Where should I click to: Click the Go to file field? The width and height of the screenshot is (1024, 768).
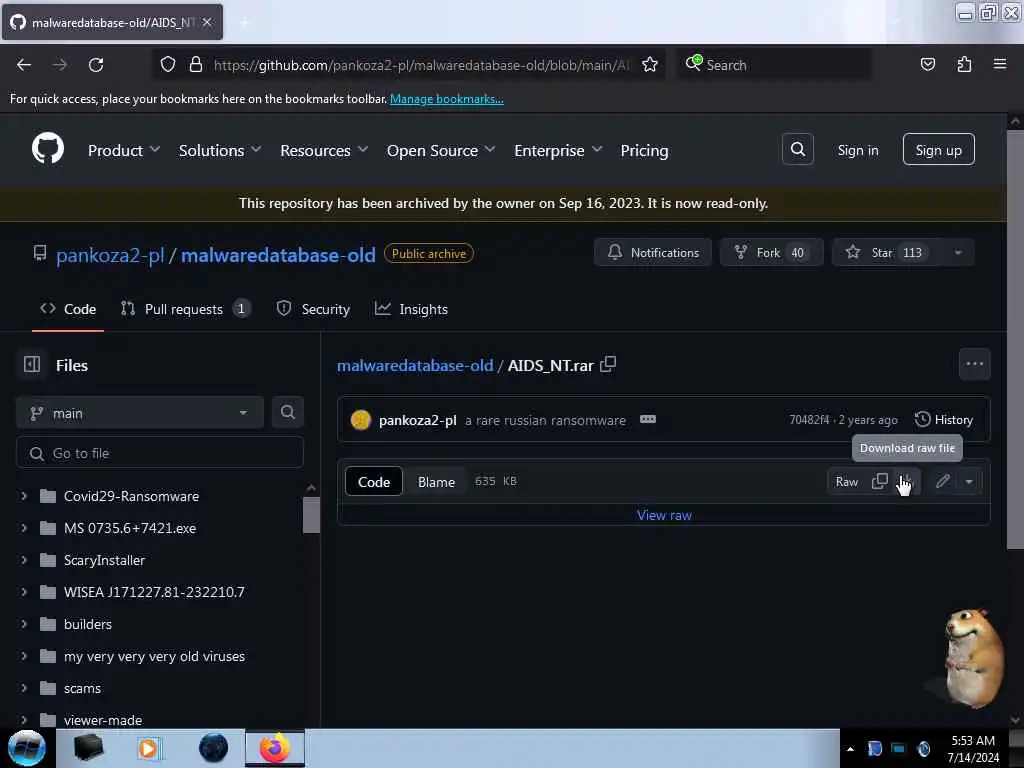(x=160, y=453)
